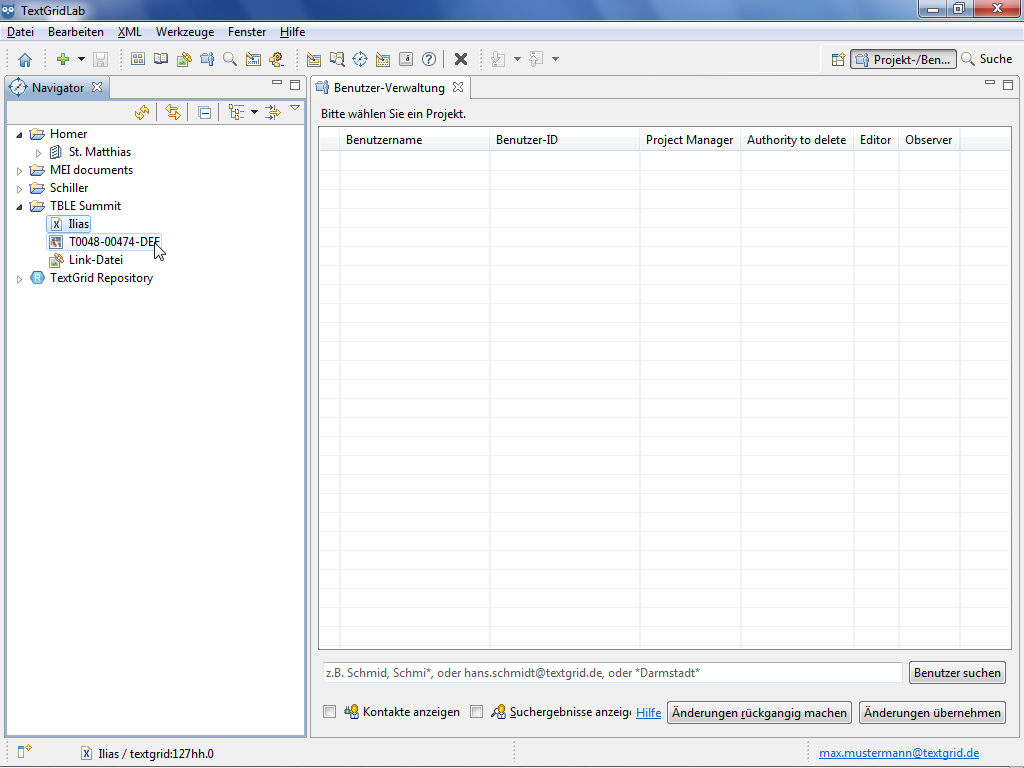
Task: Enable the Kontakte anzeigen checkbox
Action: (x=329, y=712)
